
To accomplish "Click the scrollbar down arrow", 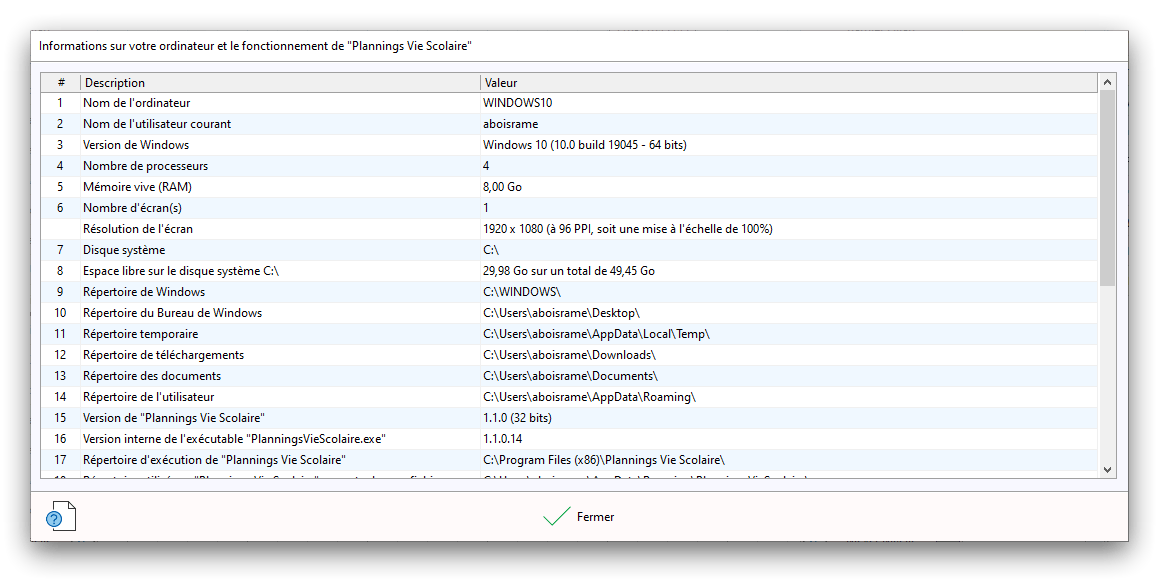I will tap(1107, 468).
